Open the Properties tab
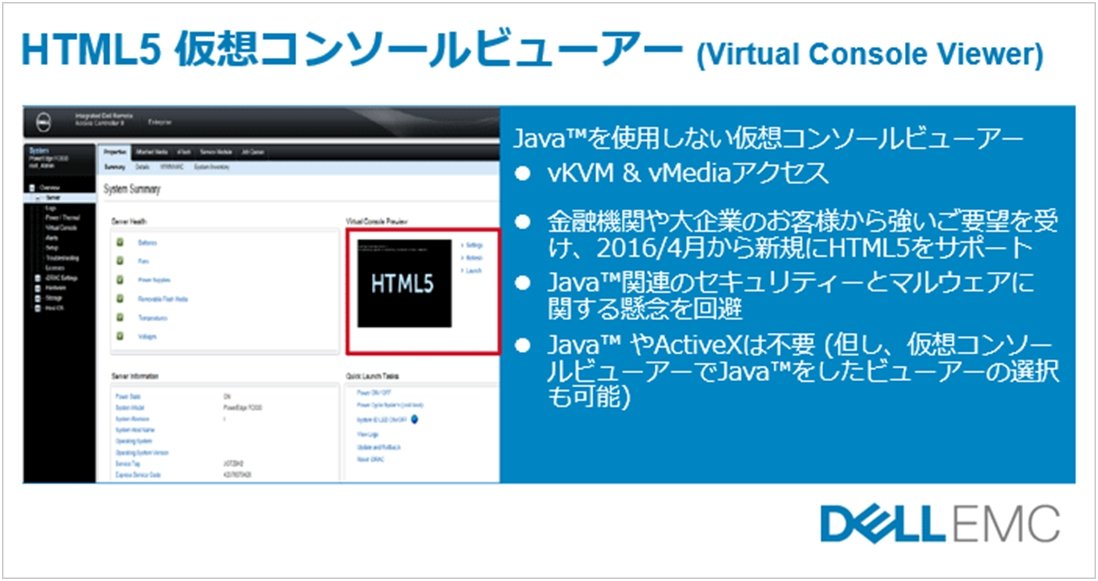Viewport: 1098px width, 581px height. [115, 152]
